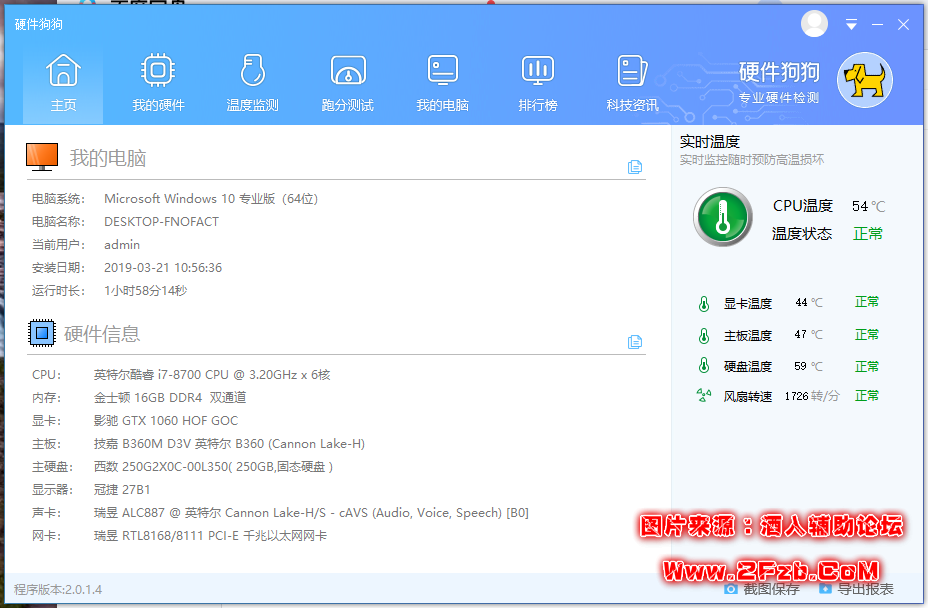Expand the title bar dropdown menu arrow
The width and height of the screenshot is (928, 608).
pos(851,25)
